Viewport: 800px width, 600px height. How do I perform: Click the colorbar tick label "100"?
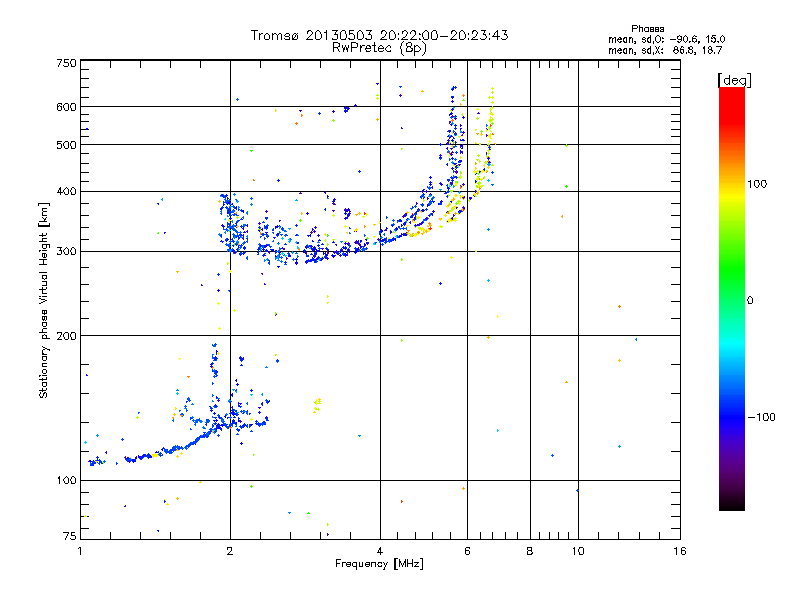757,184
